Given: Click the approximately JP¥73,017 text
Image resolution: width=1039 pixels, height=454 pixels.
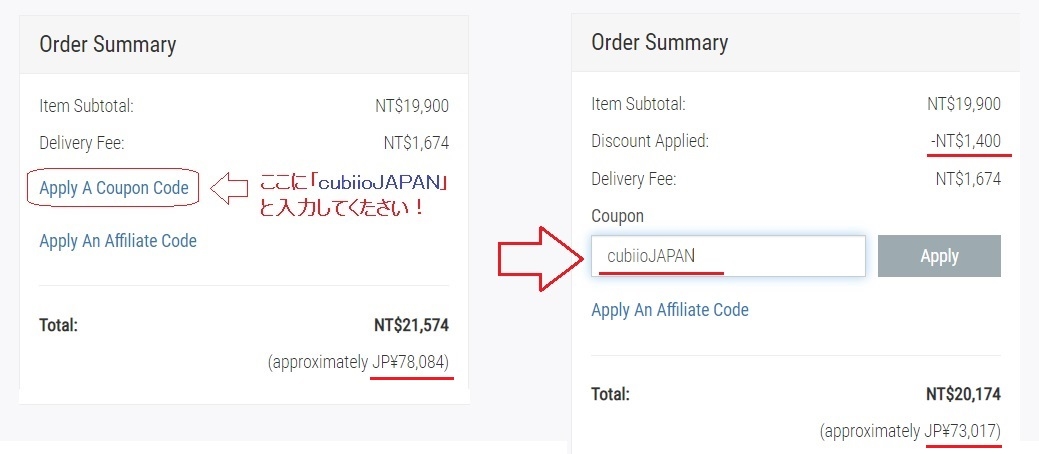Looking at the screenshot, I should click(x=910, y=432).
